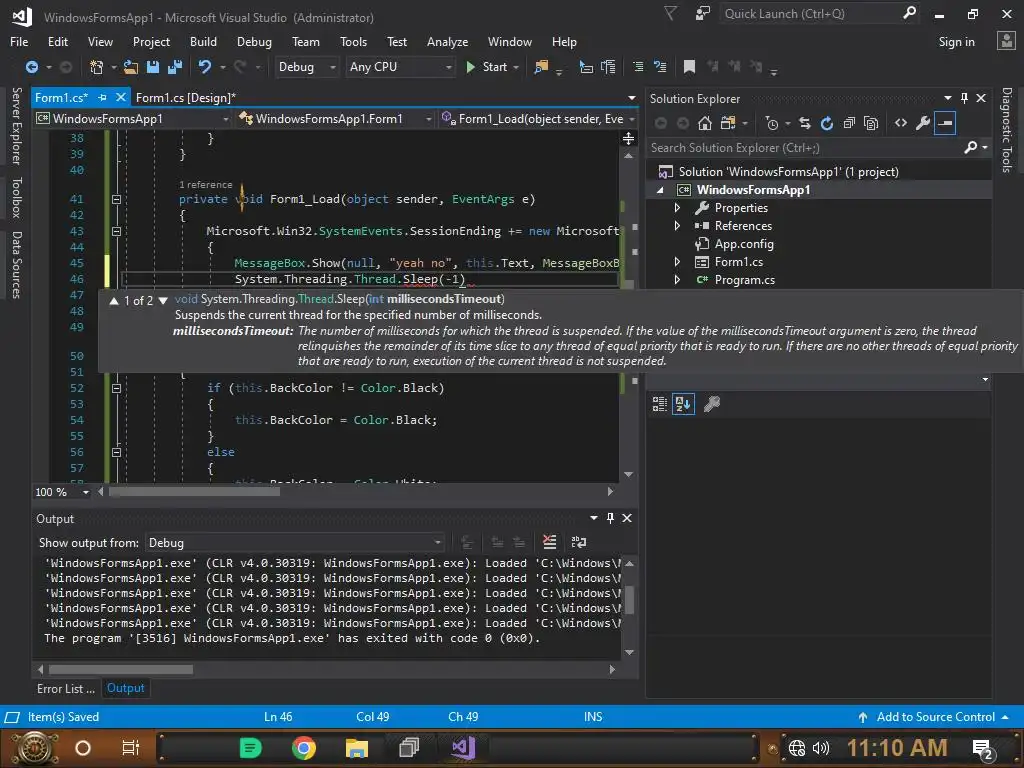Toggle the Categorized view in Properties panel

660,404
